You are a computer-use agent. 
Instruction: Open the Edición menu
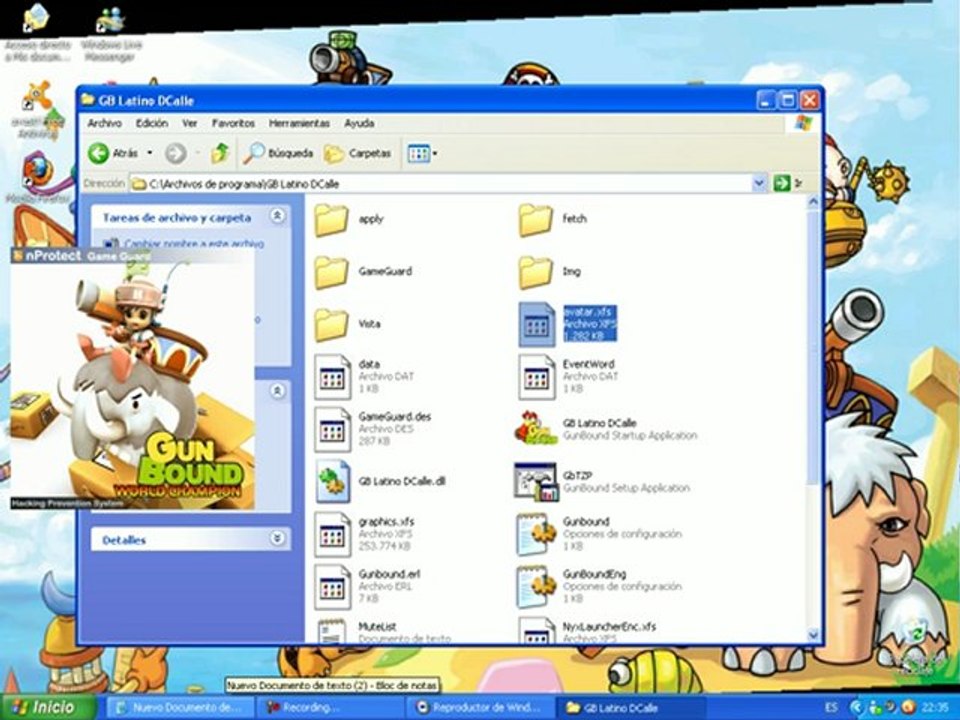[152, 123]
